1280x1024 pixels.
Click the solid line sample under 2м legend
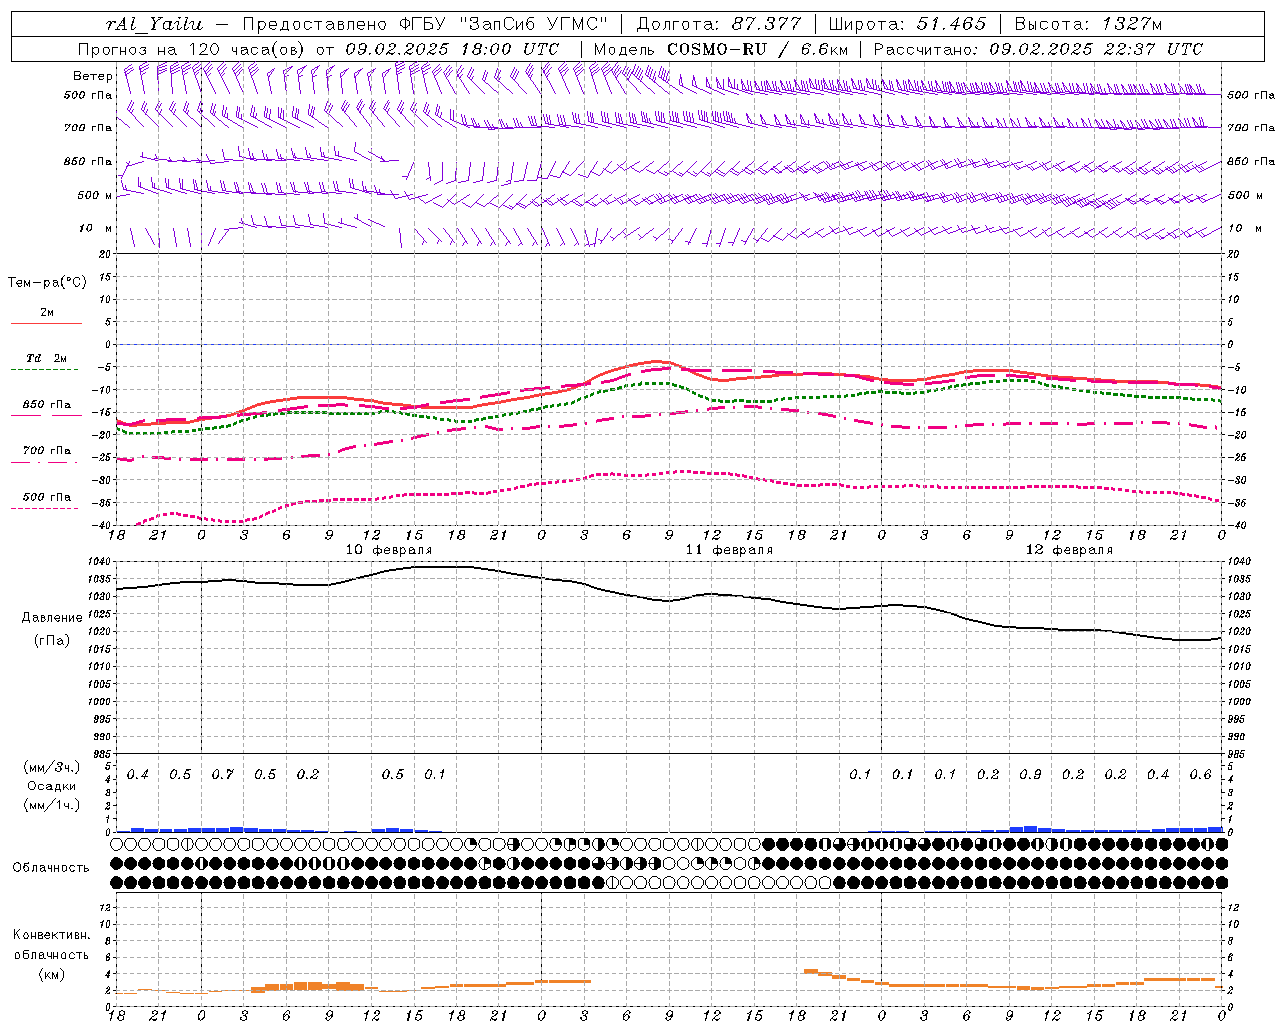(46, 324)
